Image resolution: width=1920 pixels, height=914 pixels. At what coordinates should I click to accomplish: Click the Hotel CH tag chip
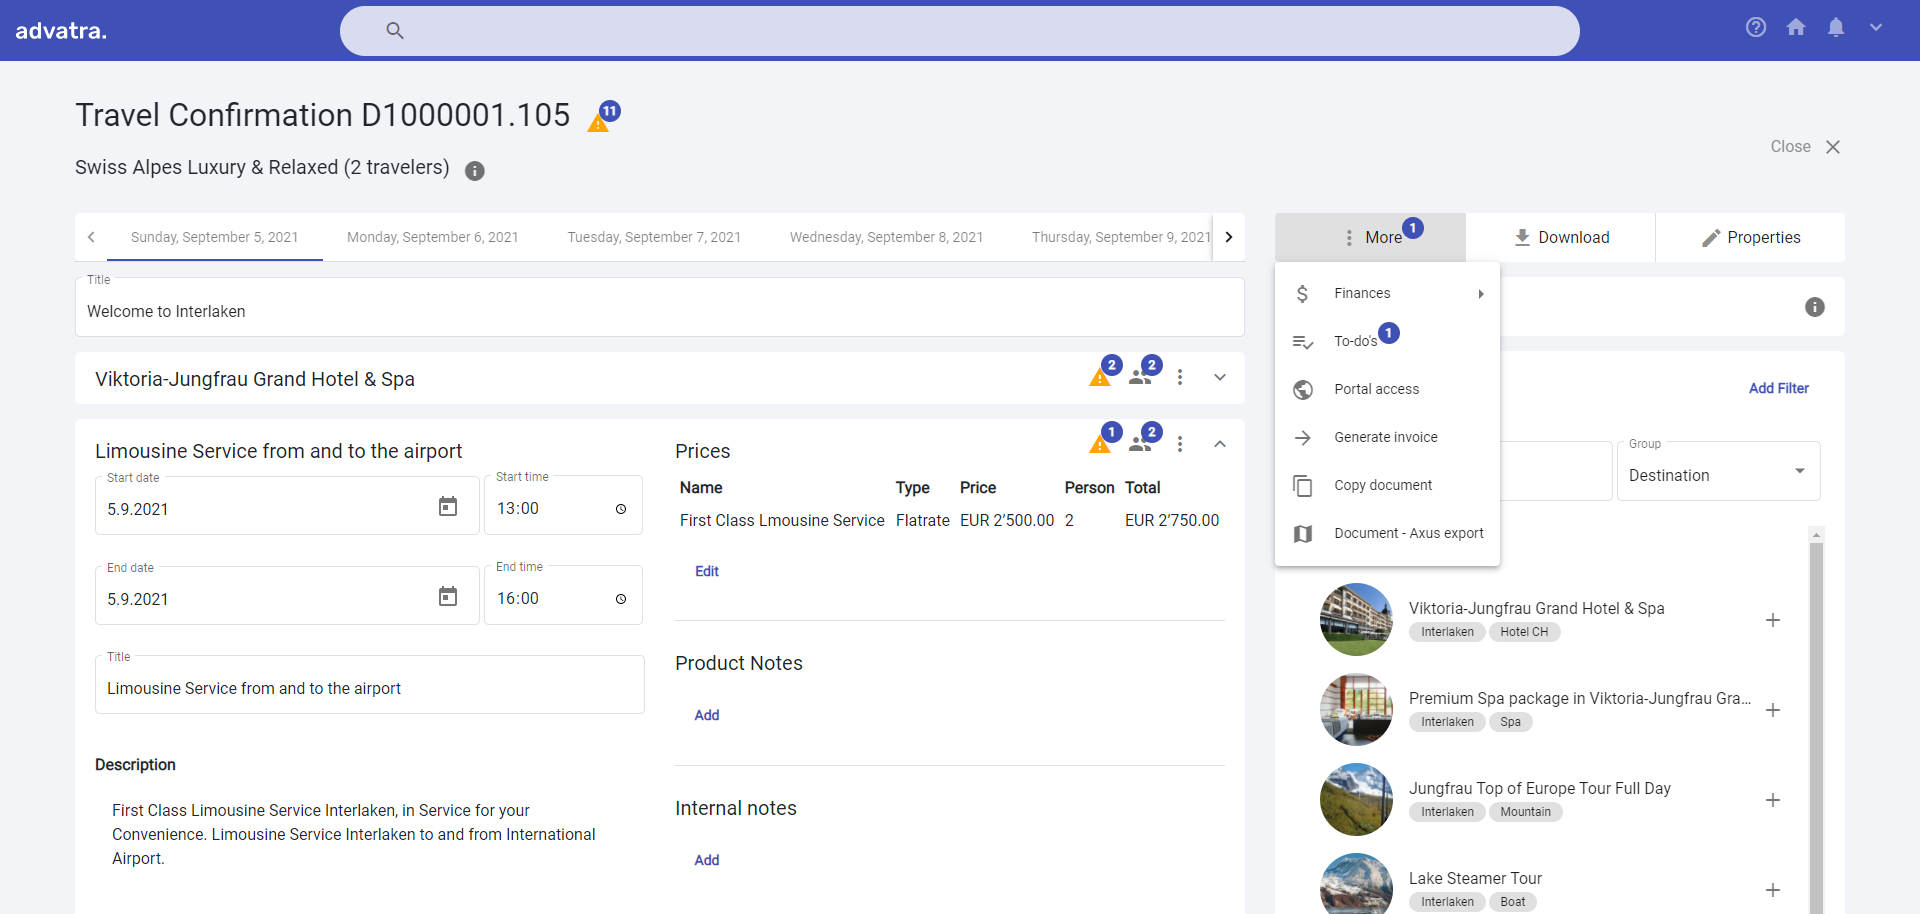(1524, 632)
